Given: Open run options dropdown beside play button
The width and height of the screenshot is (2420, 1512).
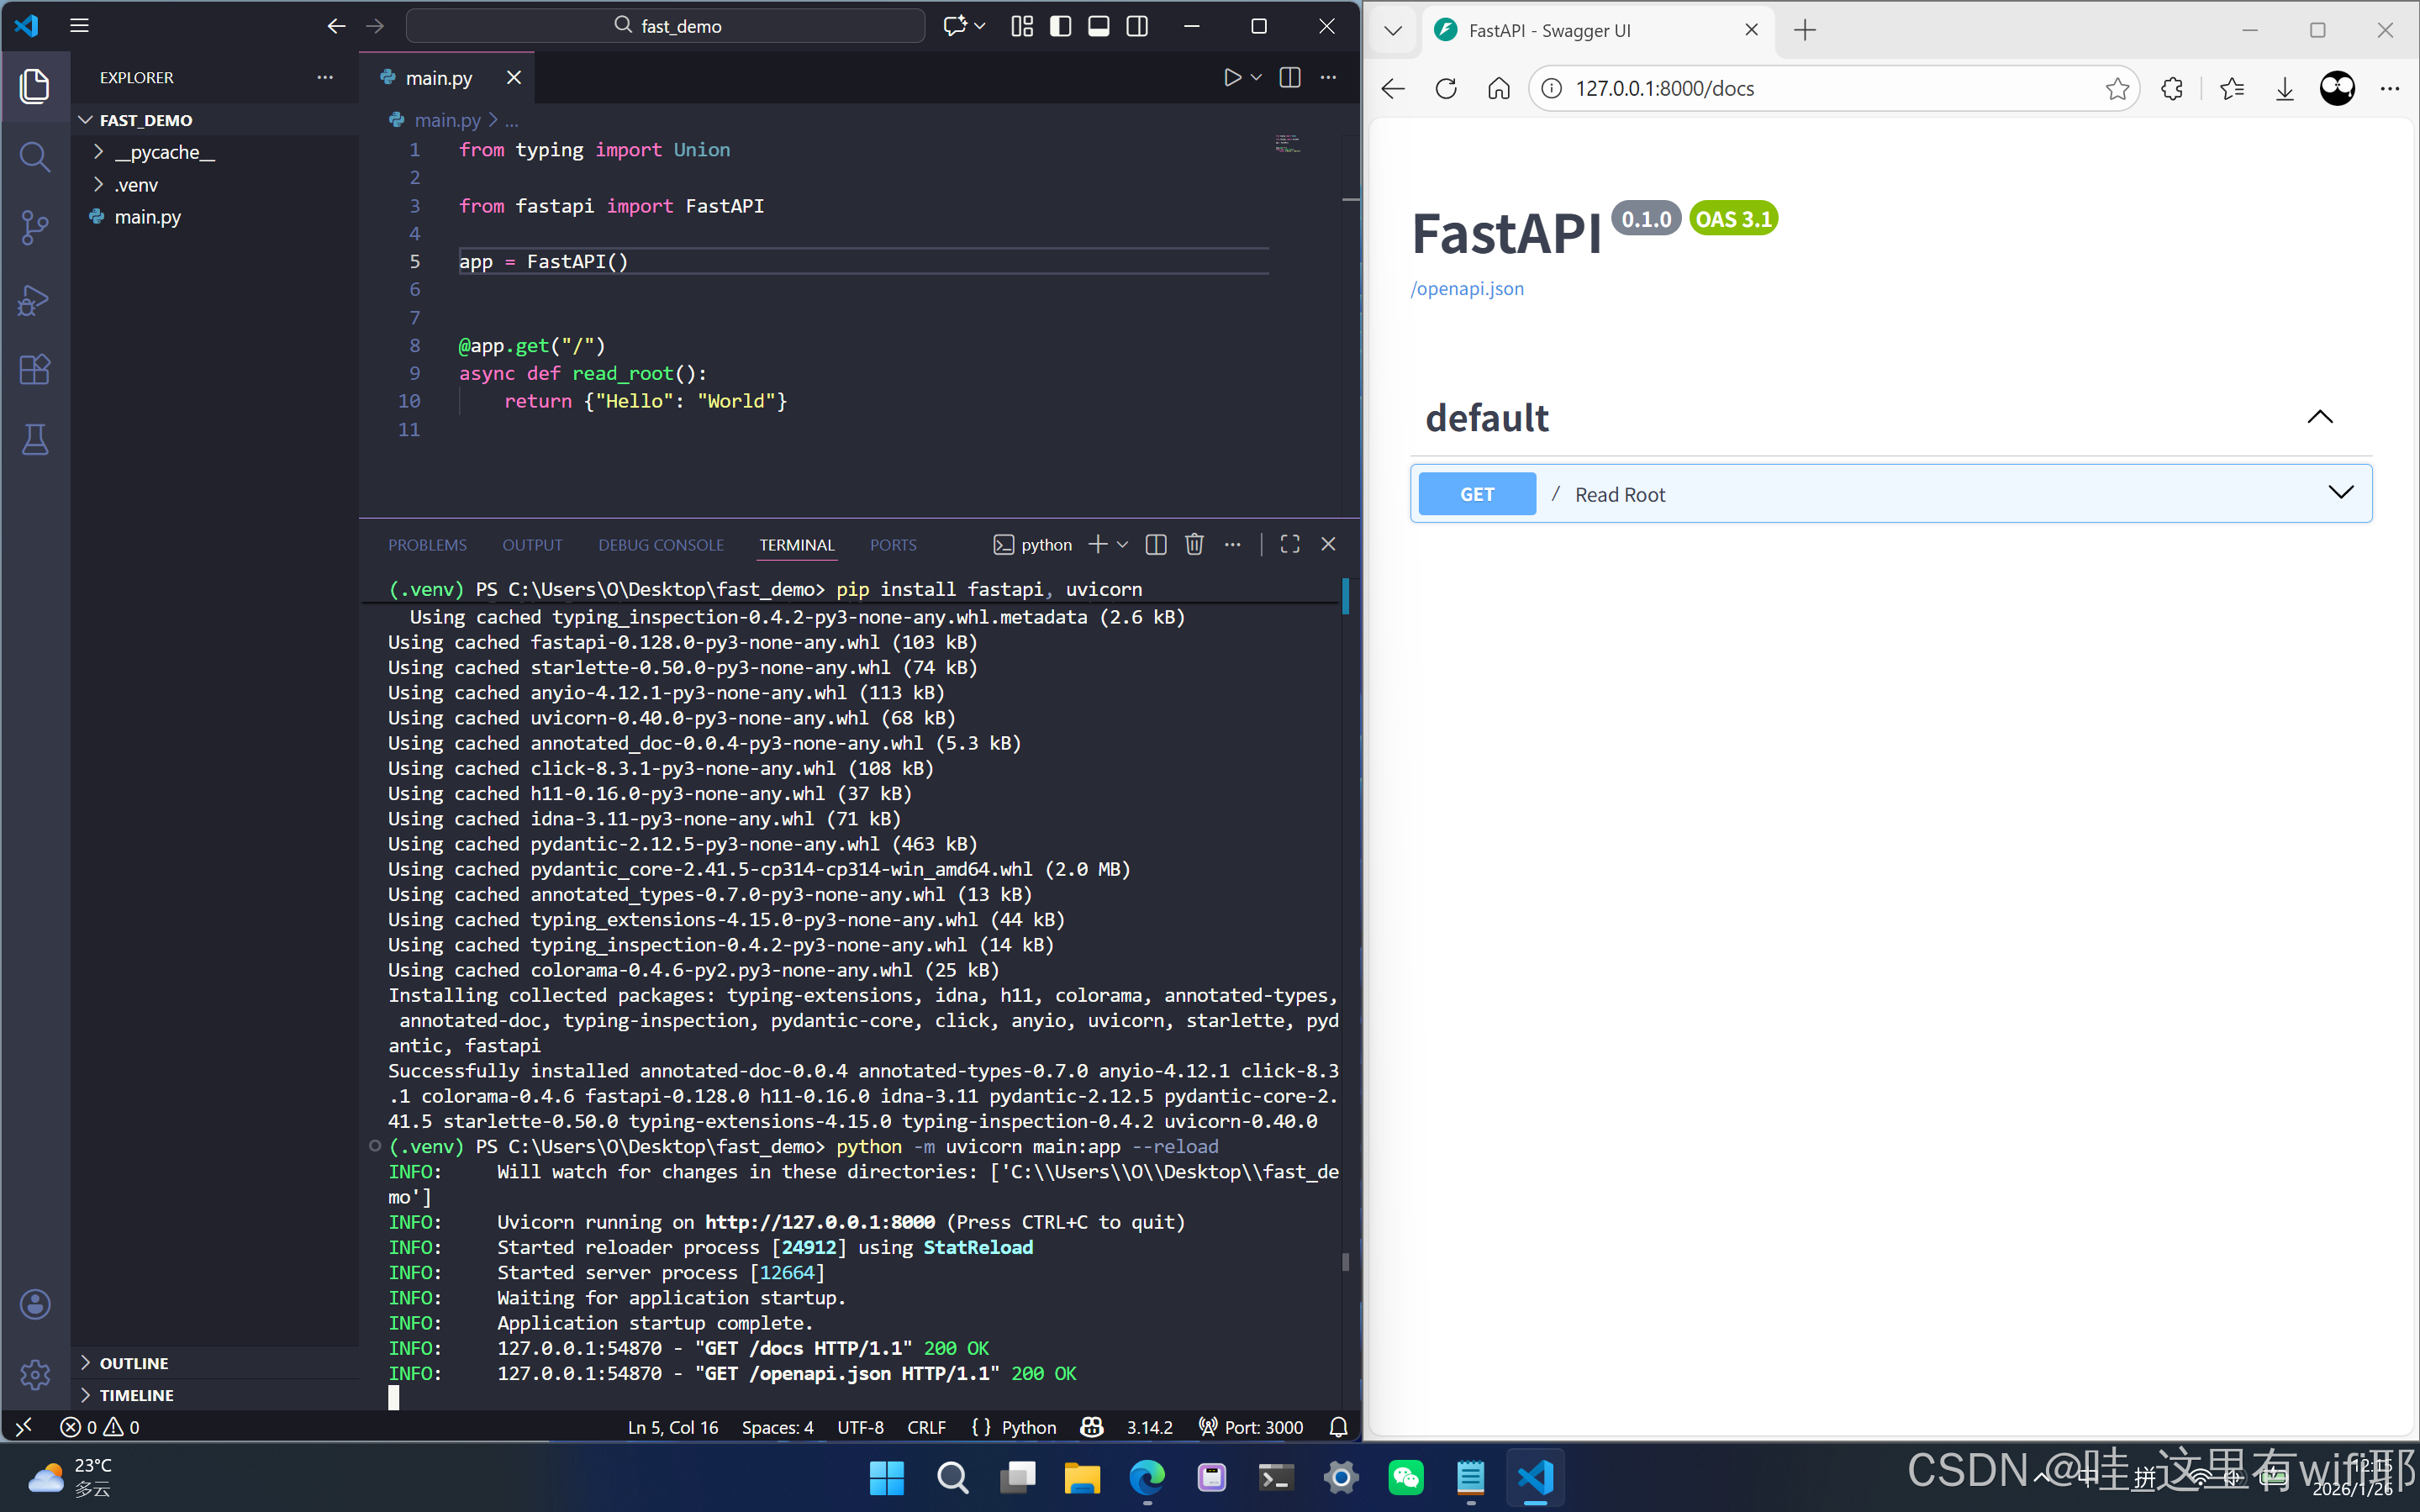Looking at the screenshot, I should 1257,77.
